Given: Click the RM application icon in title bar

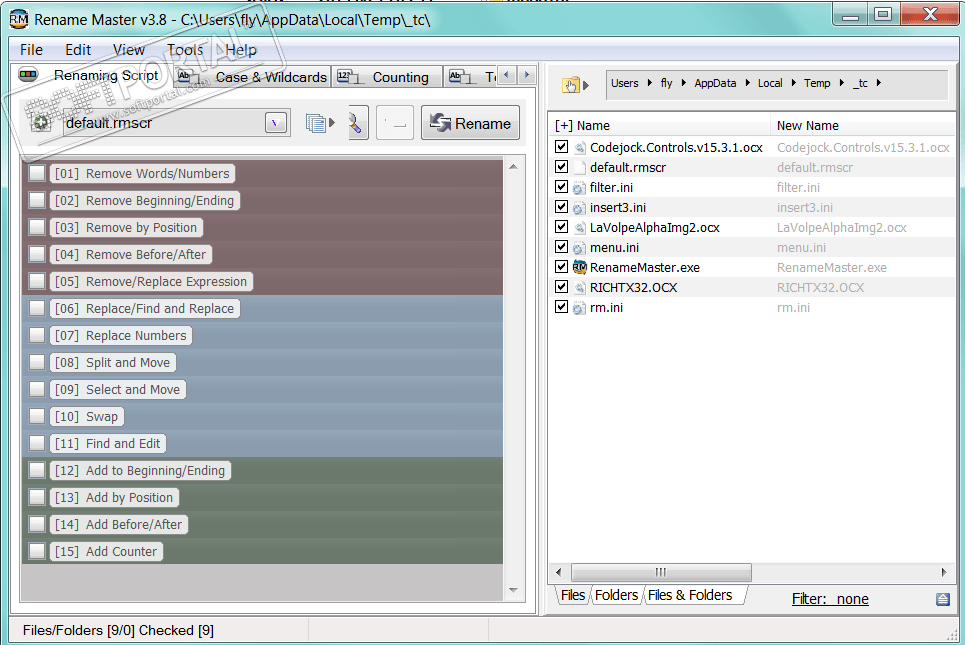Looking at the screenshot, I should 18,19.
